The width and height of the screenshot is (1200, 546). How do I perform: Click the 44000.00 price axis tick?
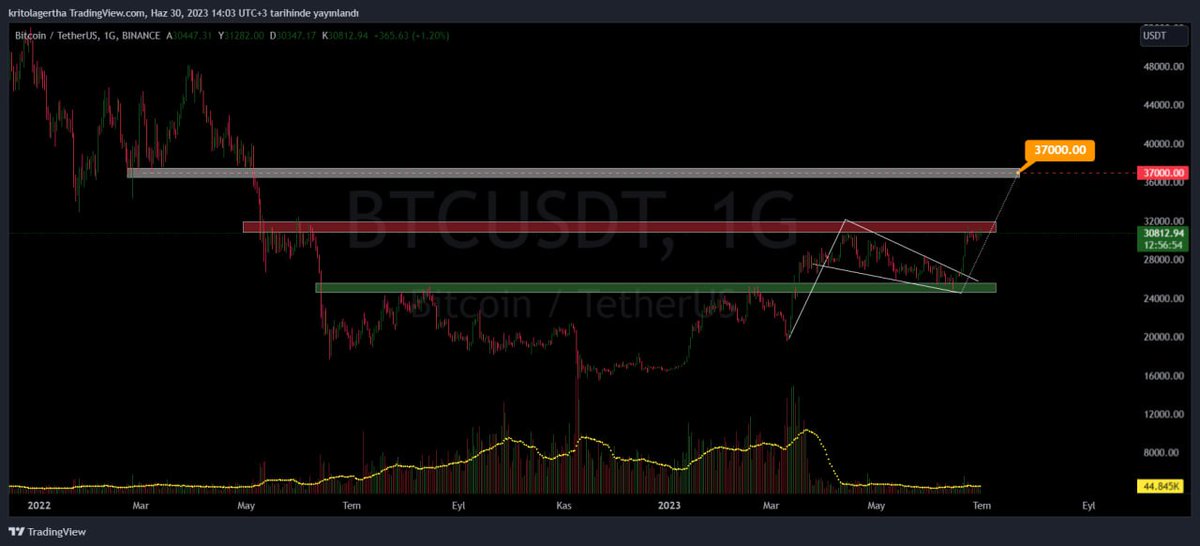click(x=1162, y=105)
